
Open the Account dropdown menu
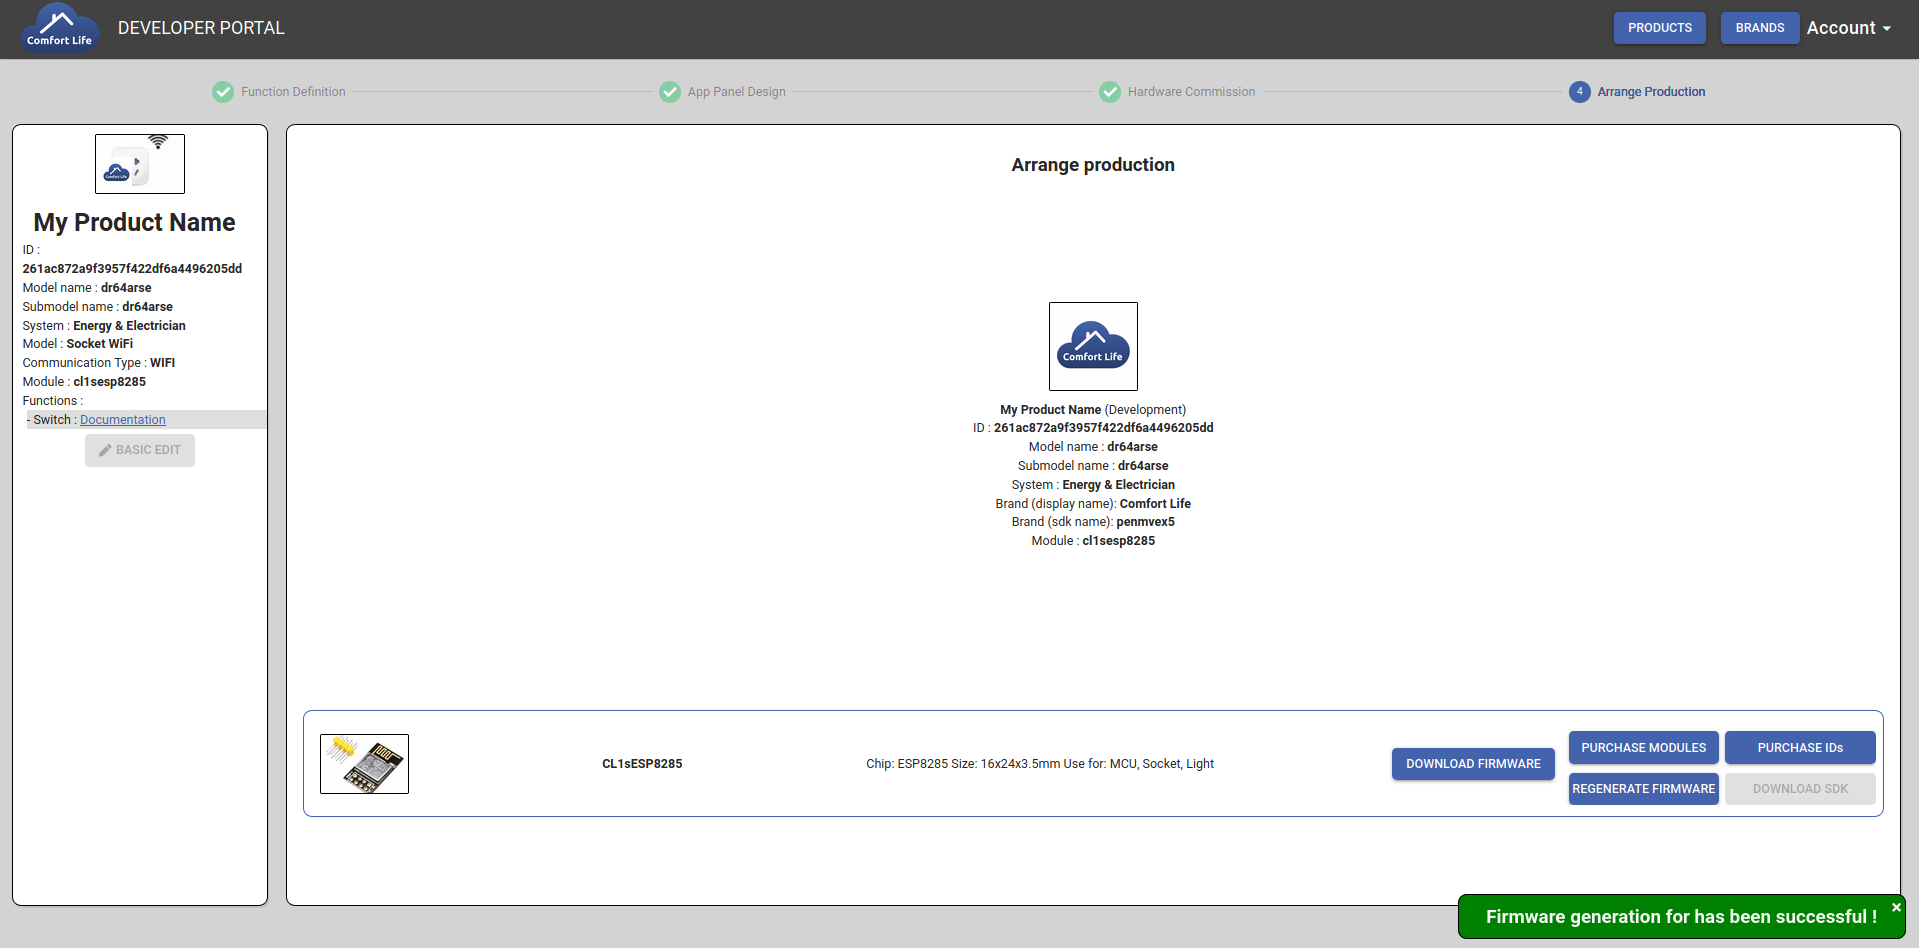pos(1848,28)
